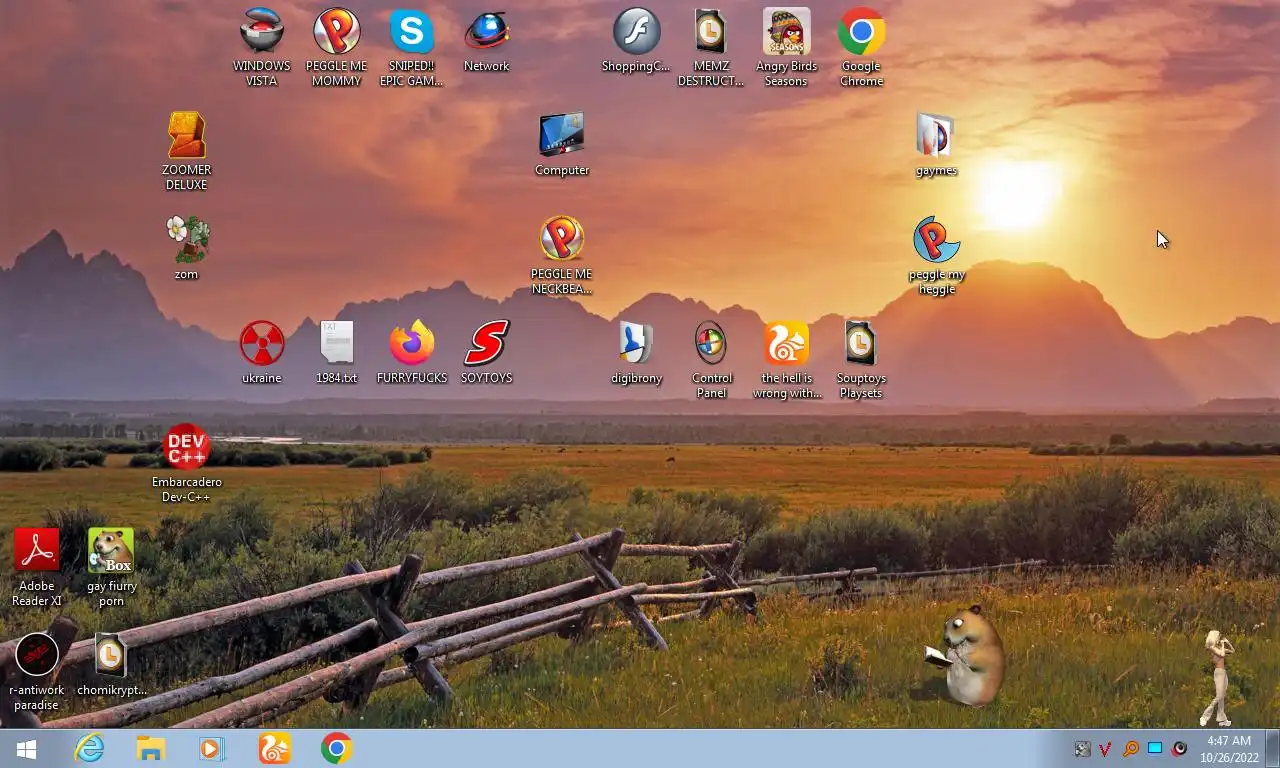Image resolution: width=1280 pixels, height=768 pixels.
Task: Launch UC Browser from the taskbar
Action: tap(274, 749)
